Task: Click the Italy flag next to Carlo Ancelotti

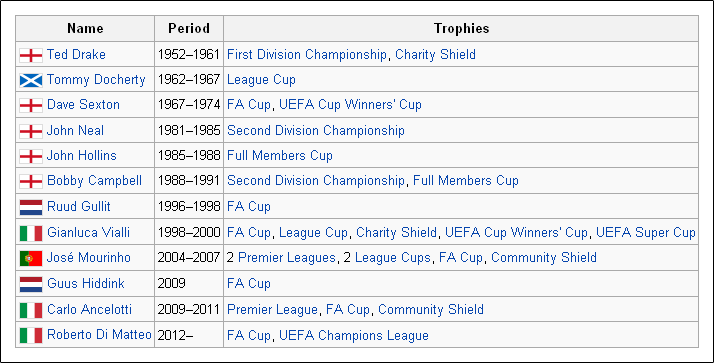Action: tap(31, 310)
